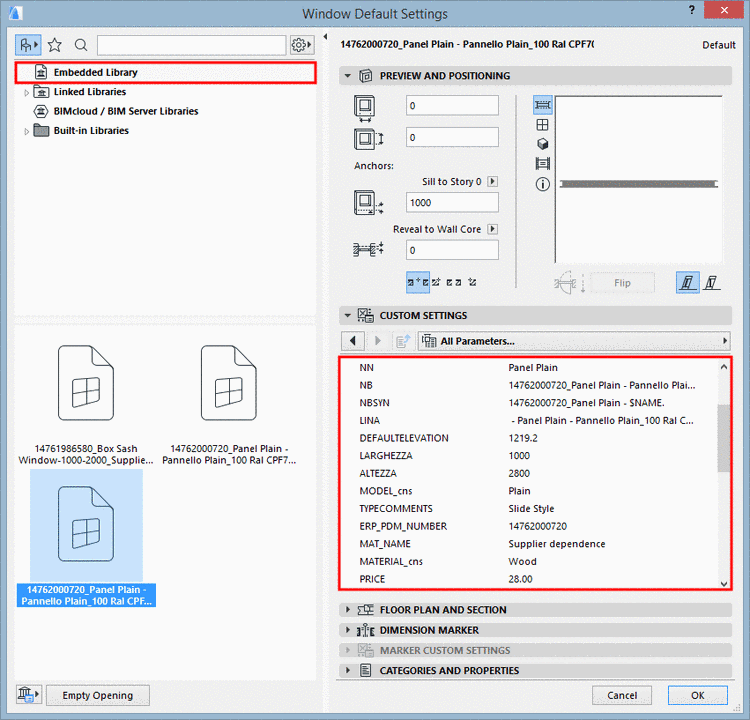Switch preview to elevation grid view

542,125
